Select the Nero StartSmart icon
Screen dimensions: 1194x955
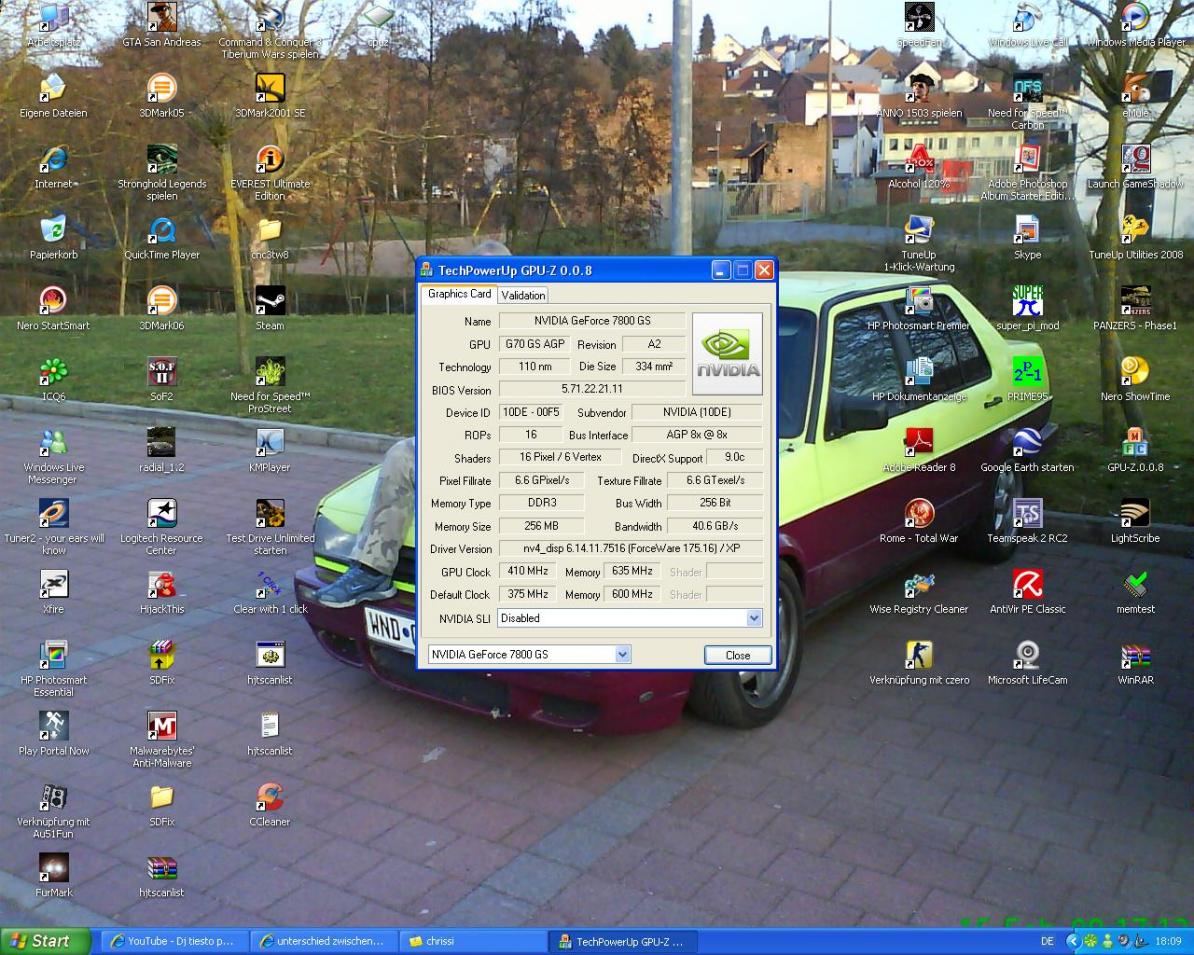point(53,301)
